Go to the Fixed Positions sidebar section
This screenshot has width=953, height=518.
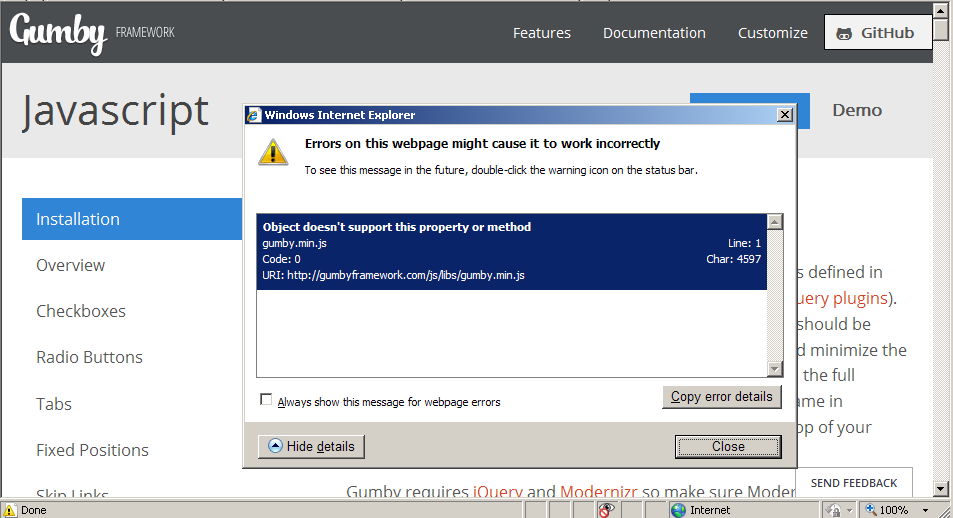pos(92,450)
